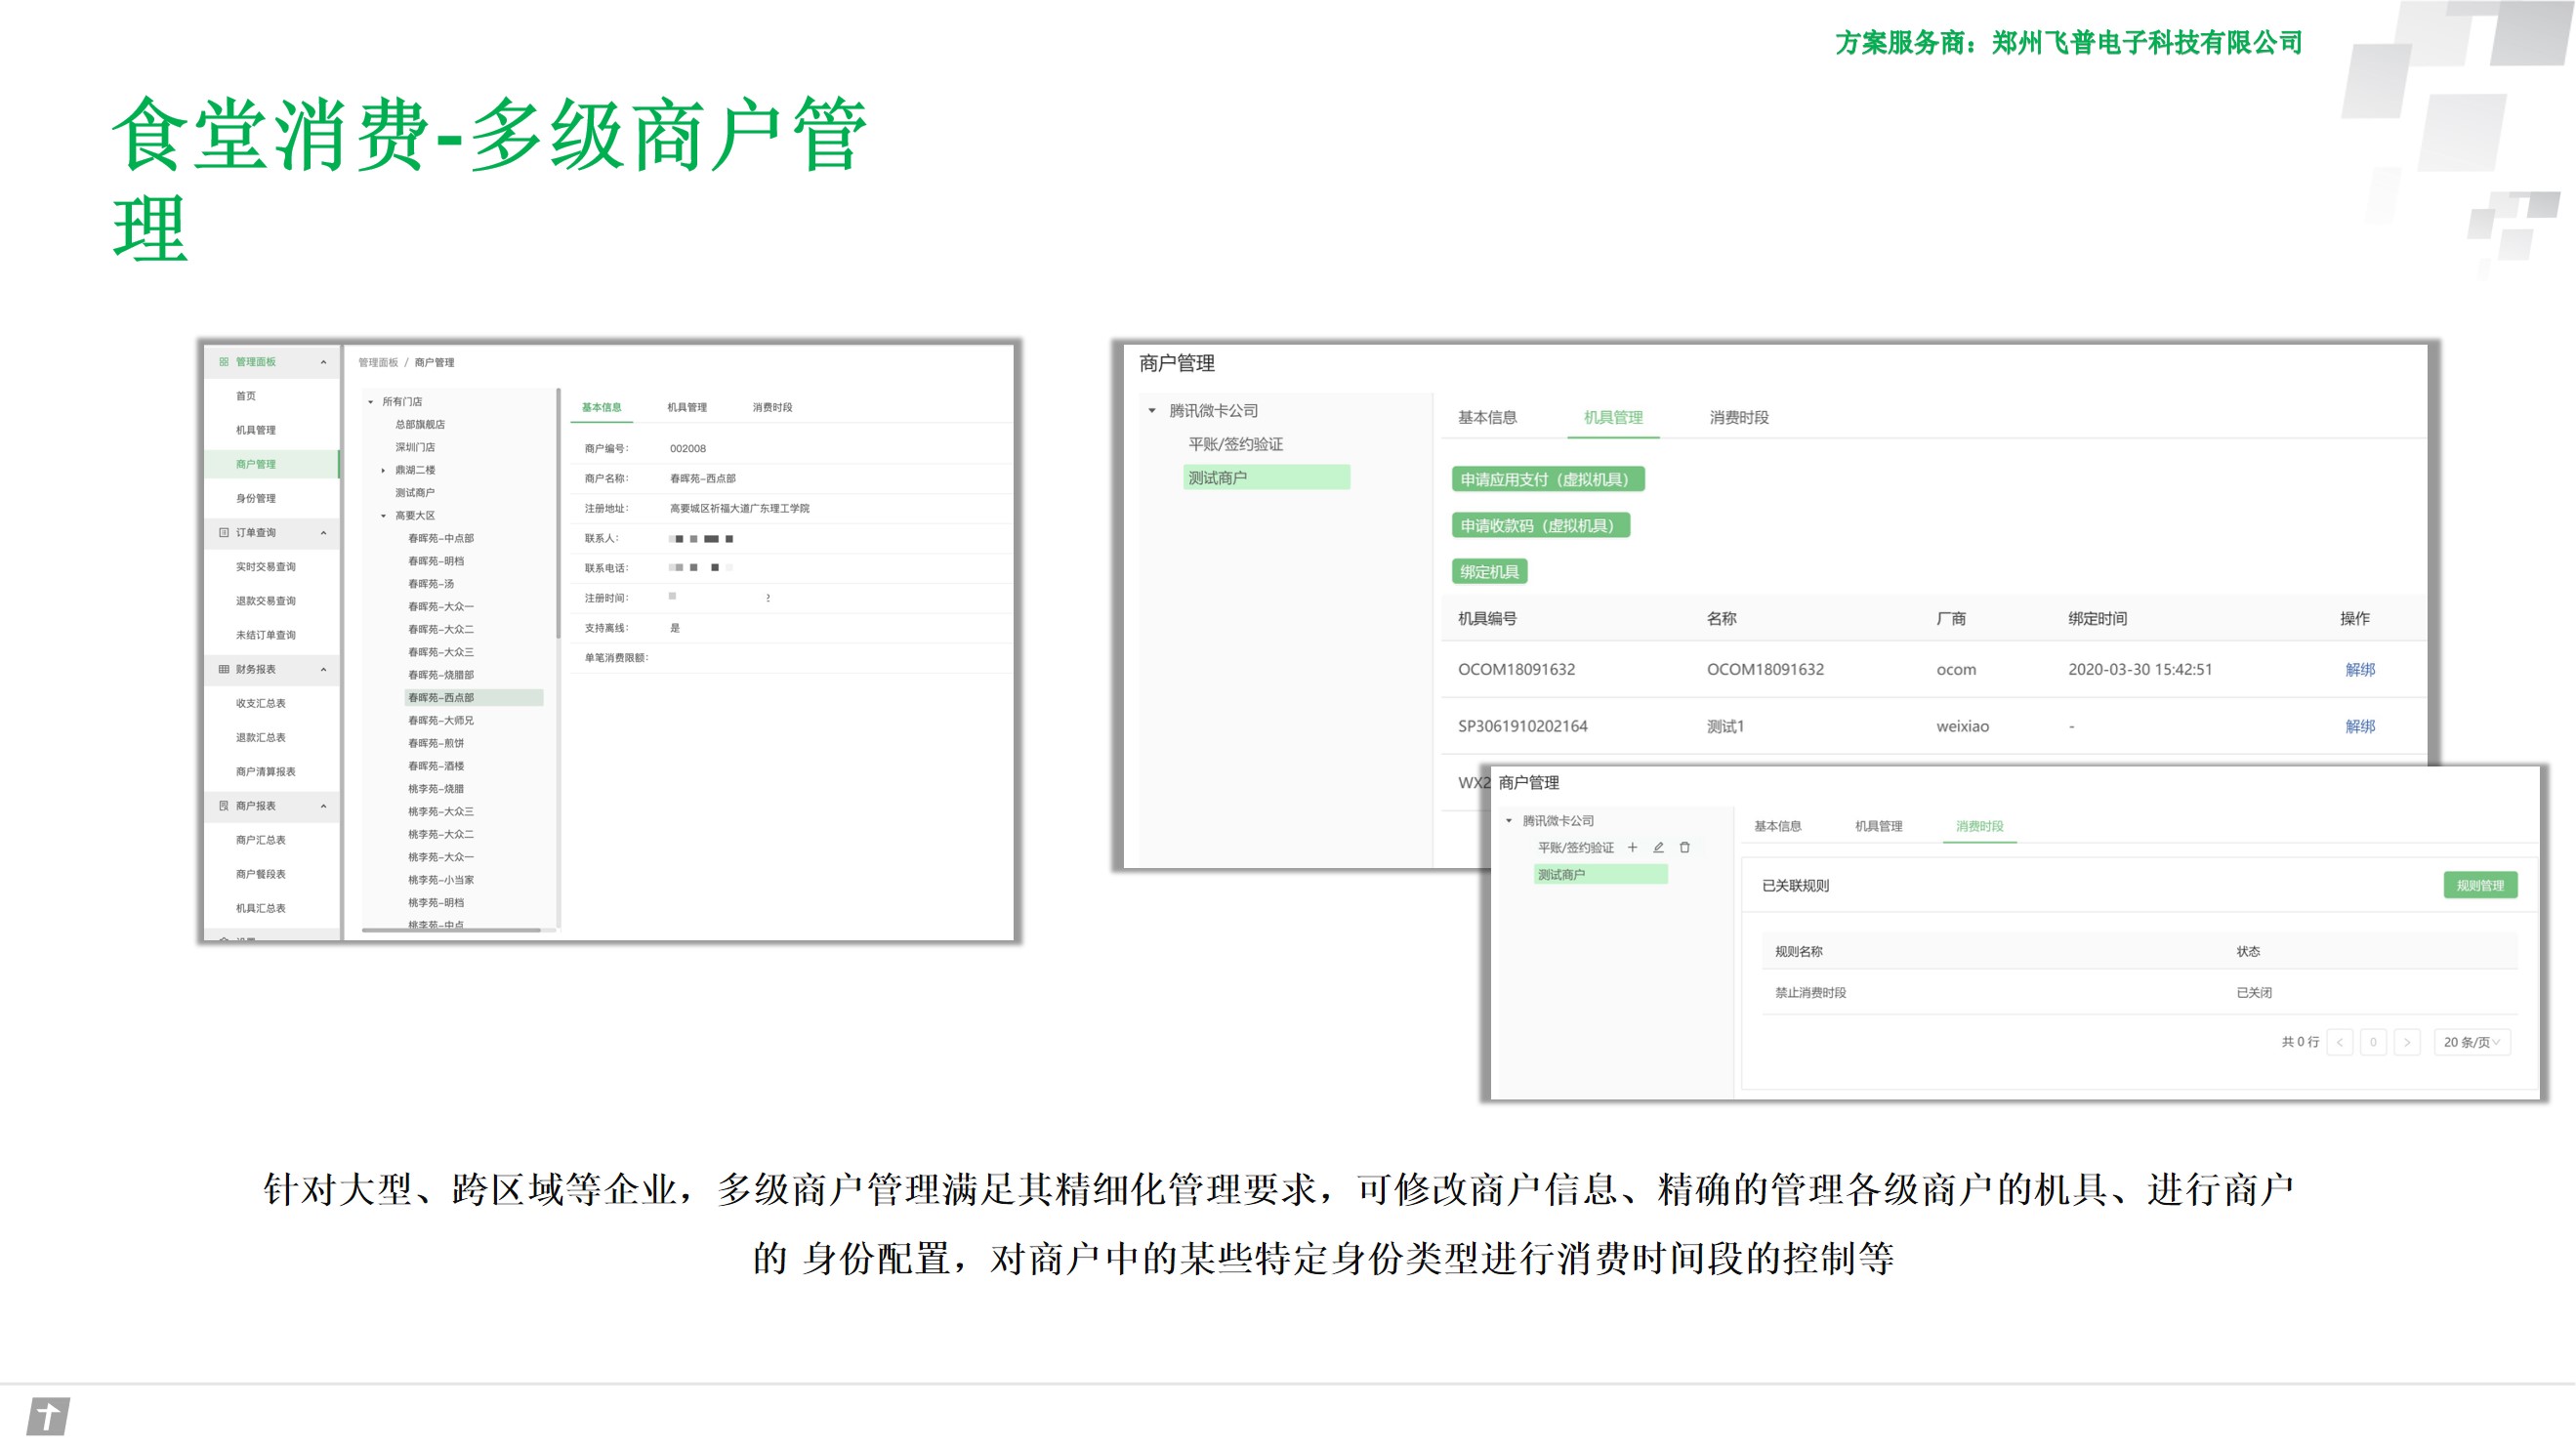Click the trash delete icon beside 平账/签约验证

coord(1684,847)
